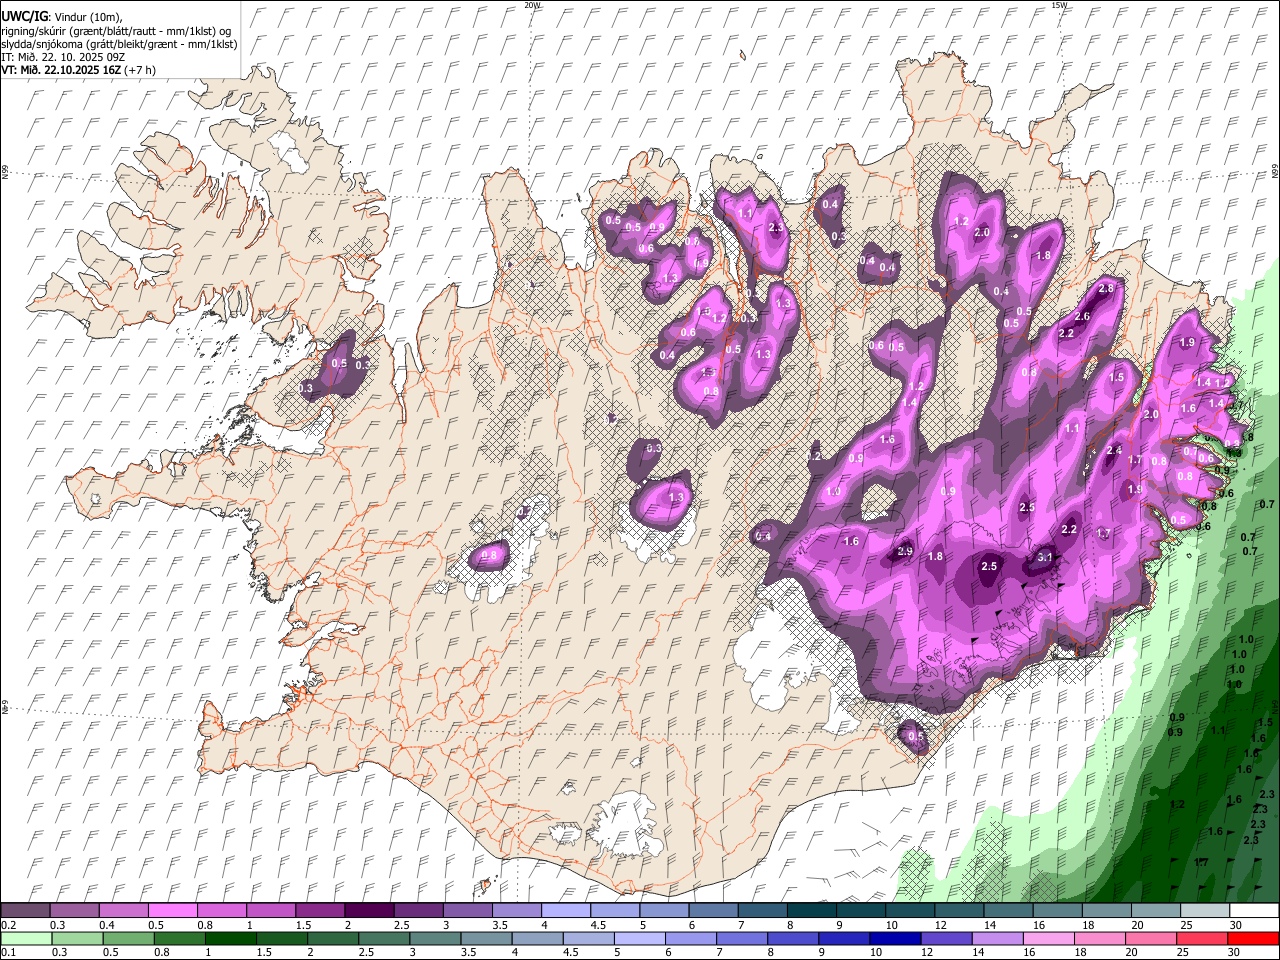This screenshot has width=1280, height=960.
Task: Click the "2.8" snowfall value on map
Action: pos(1106,289)
